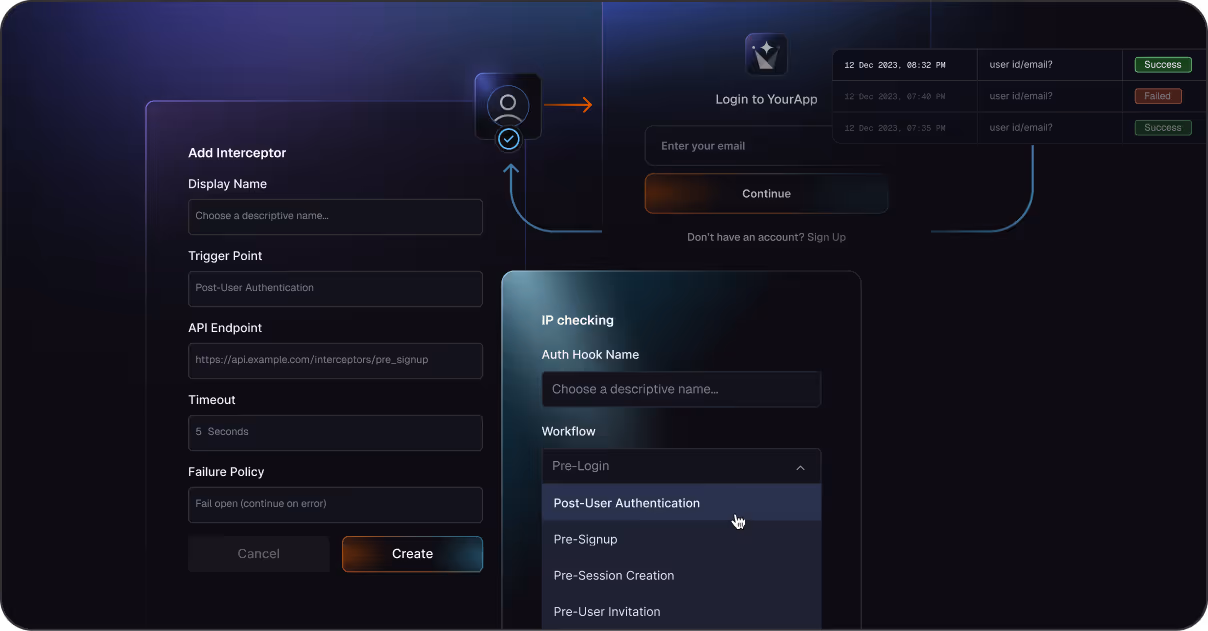Click the user avatar icon tile
The height and width of the screenshot is (631, 1208).
coord(508,106)
